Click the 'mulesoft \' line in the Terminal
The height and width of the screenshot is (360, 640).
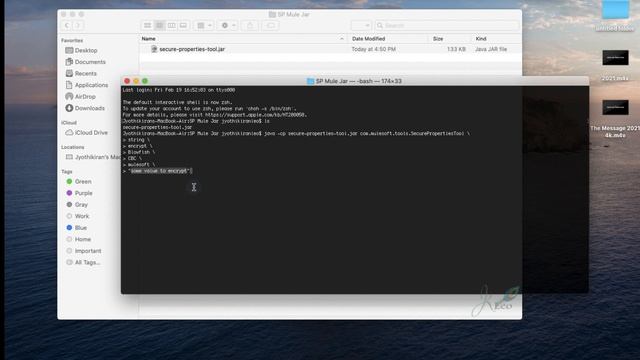point(141,164)
